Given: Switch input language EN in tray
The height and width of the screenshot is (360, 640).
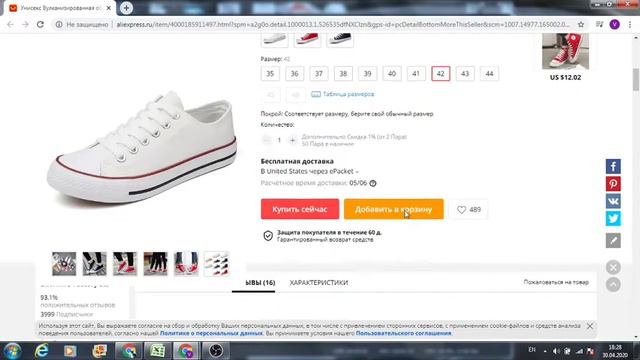Looking at the screenshot, I should tap(532, 350).
